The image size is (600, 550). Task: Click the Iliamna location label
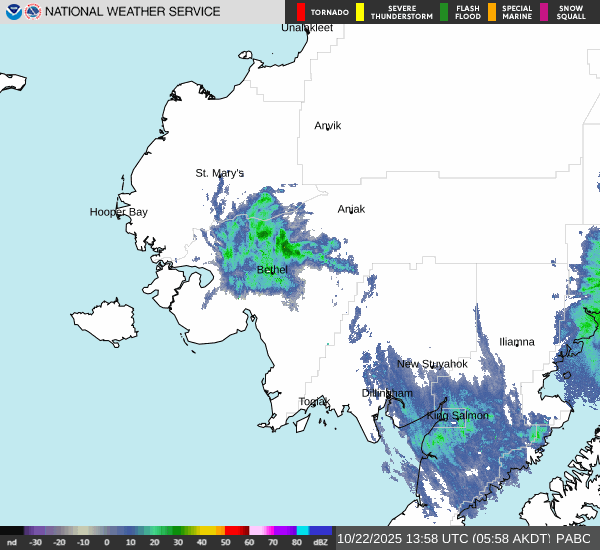pos(517,342)
